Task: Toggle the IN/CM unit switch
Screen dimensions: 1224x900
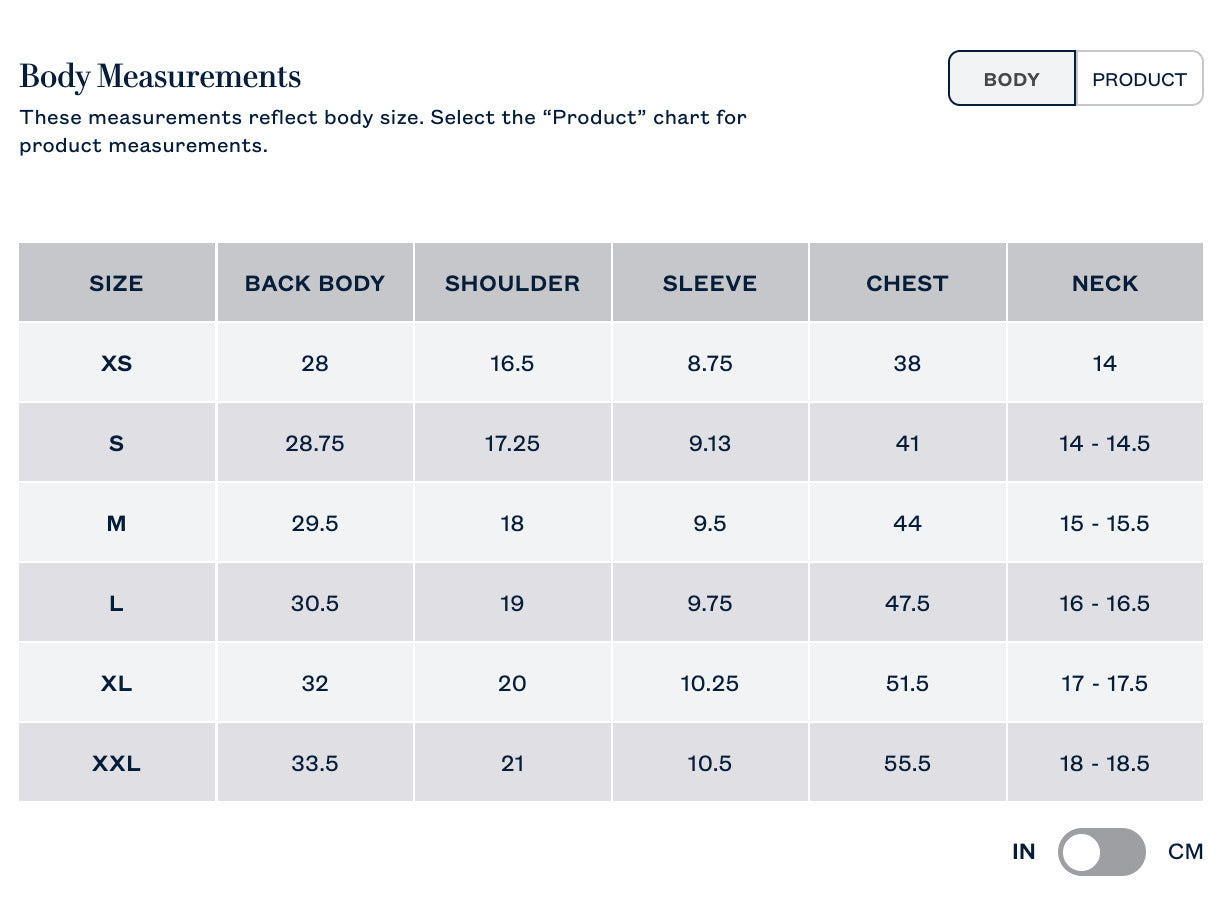Action: (1101, 852)
